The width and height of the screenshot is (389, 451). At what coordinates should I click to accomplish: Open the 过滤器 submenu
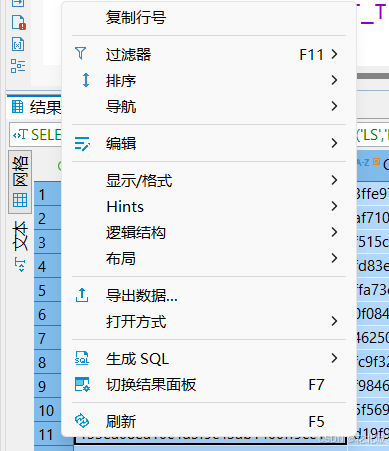tap(209, 54)
